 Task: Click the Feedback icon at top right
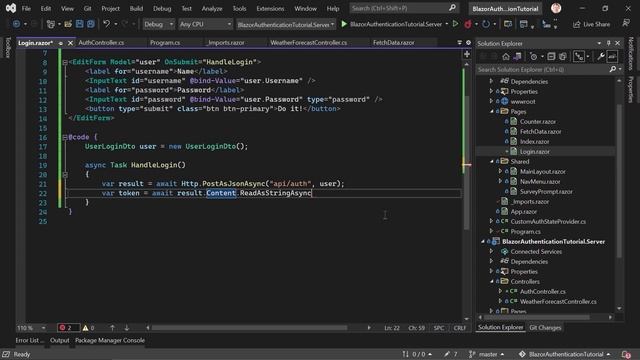pos(626,24)
